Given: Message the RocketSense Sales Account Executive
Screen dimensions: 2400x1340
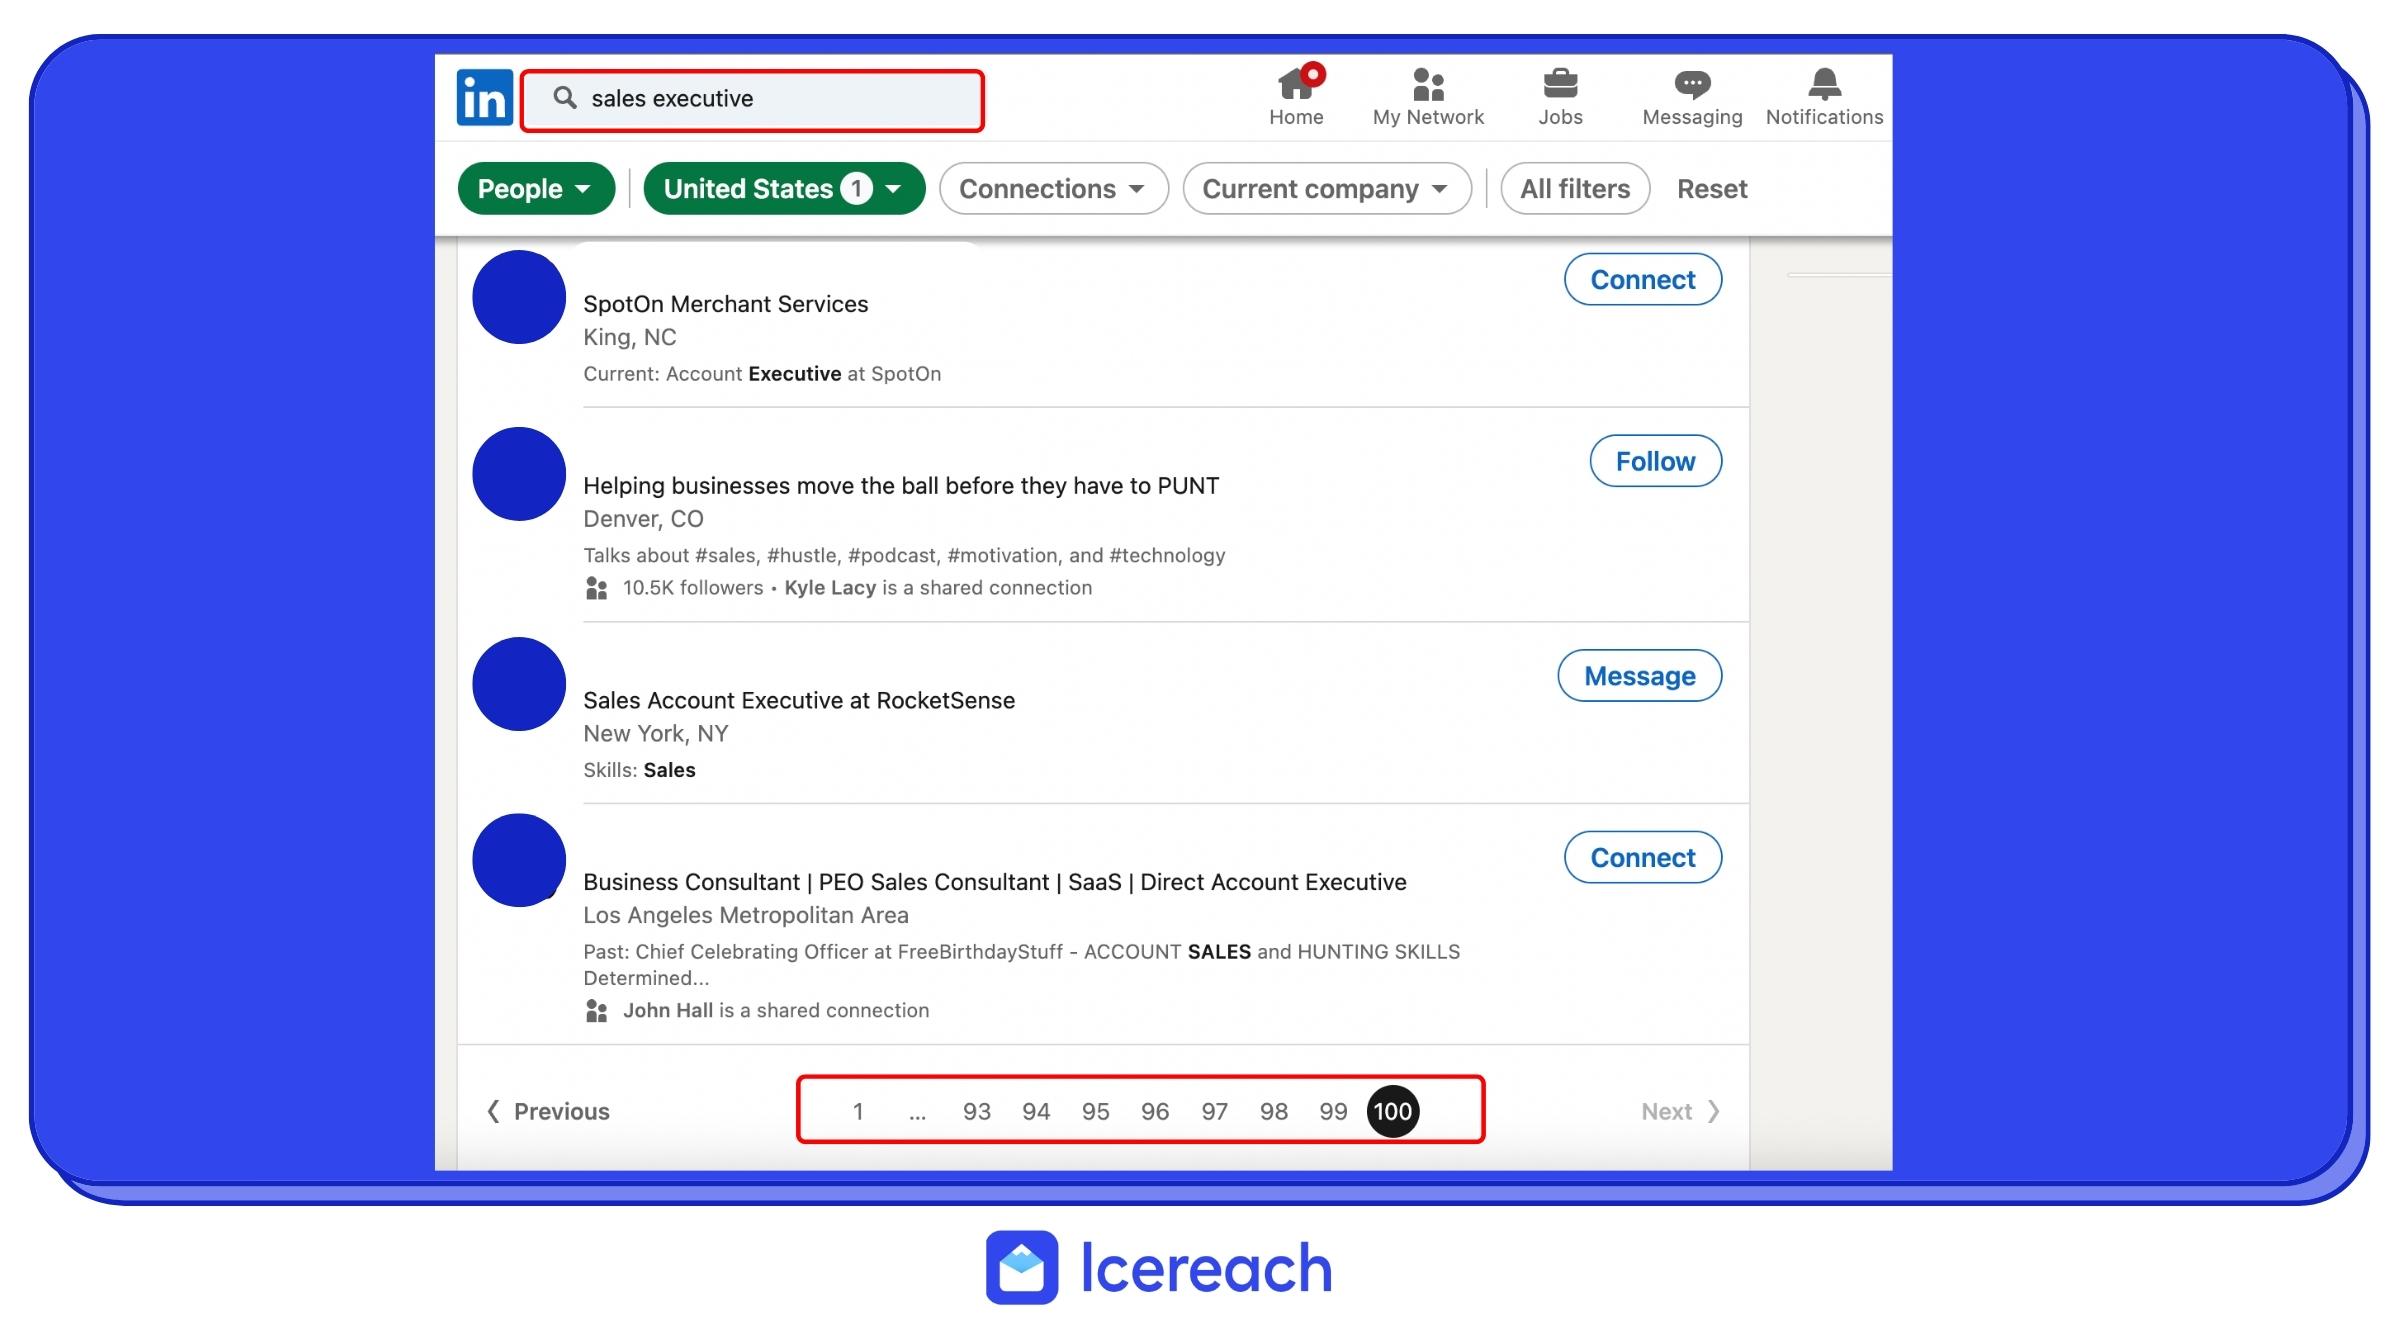Looking at the screenshot, I should [x=1639, y=676].
